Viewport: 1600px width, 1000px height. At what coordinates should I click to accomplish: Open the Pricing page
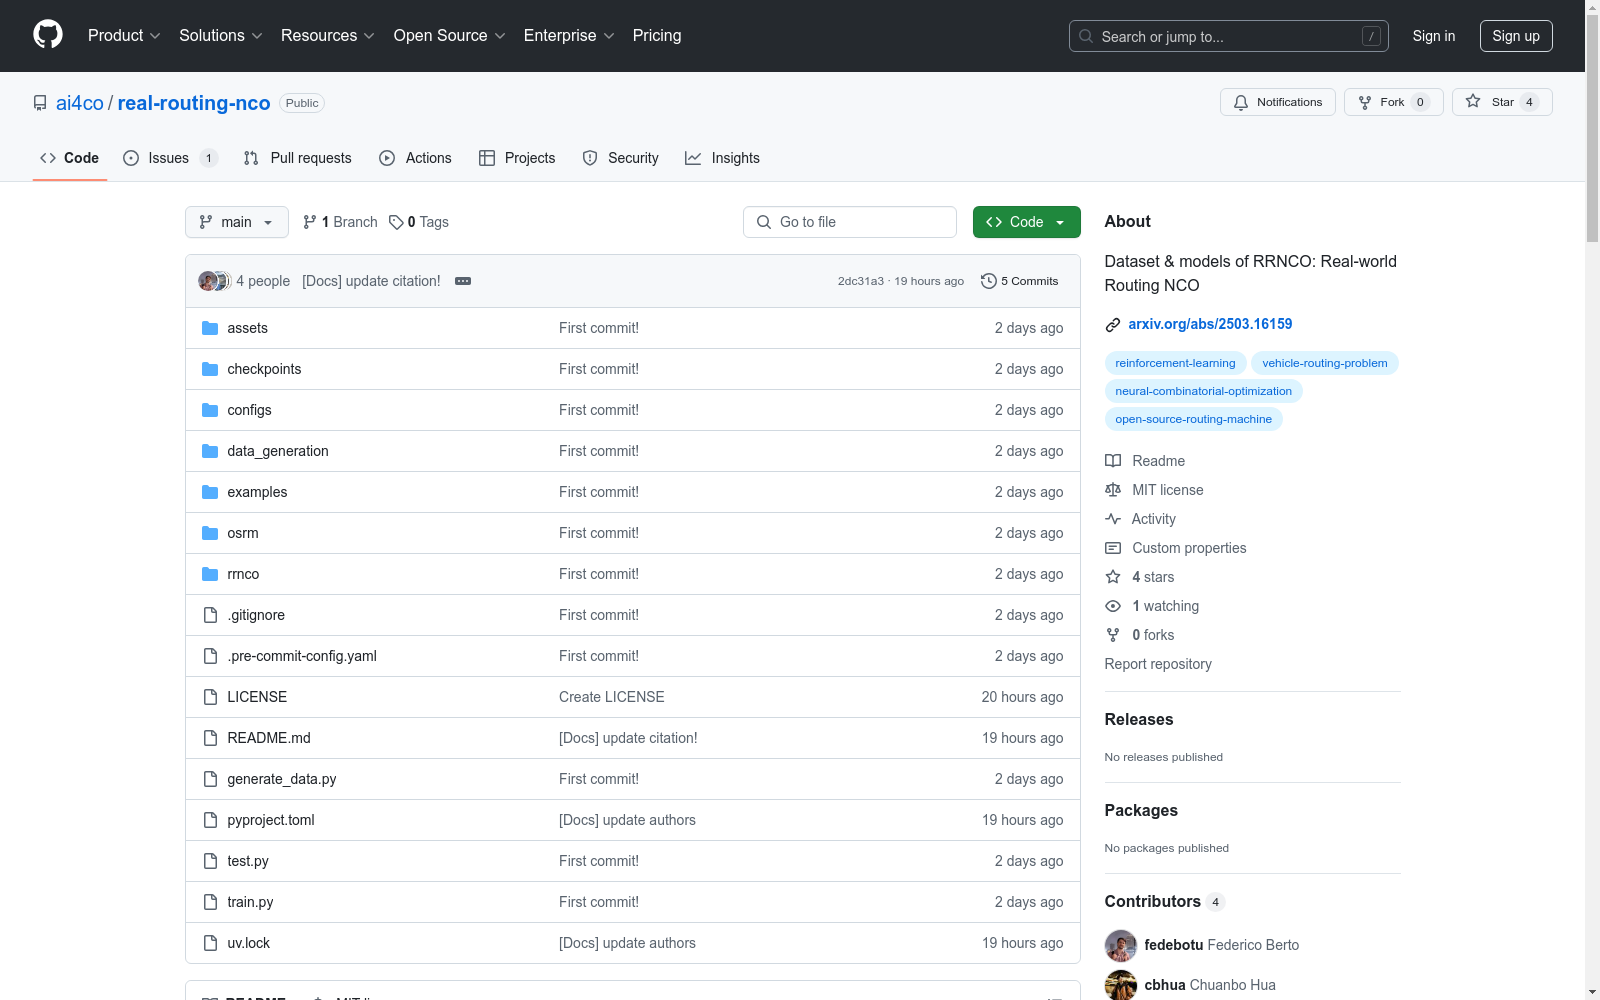tap(657, 35)
